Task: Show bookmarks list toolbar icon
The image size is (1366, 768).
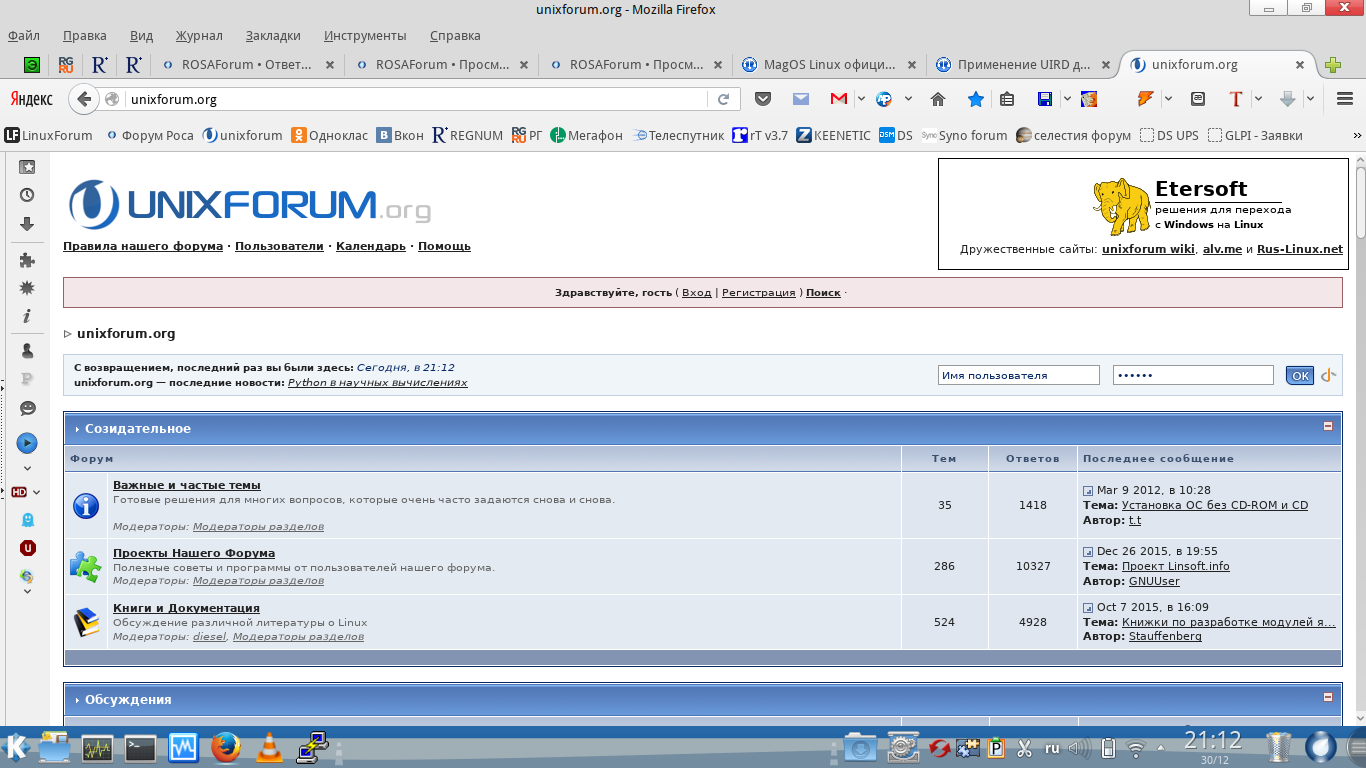Action: coord(1007,99)
